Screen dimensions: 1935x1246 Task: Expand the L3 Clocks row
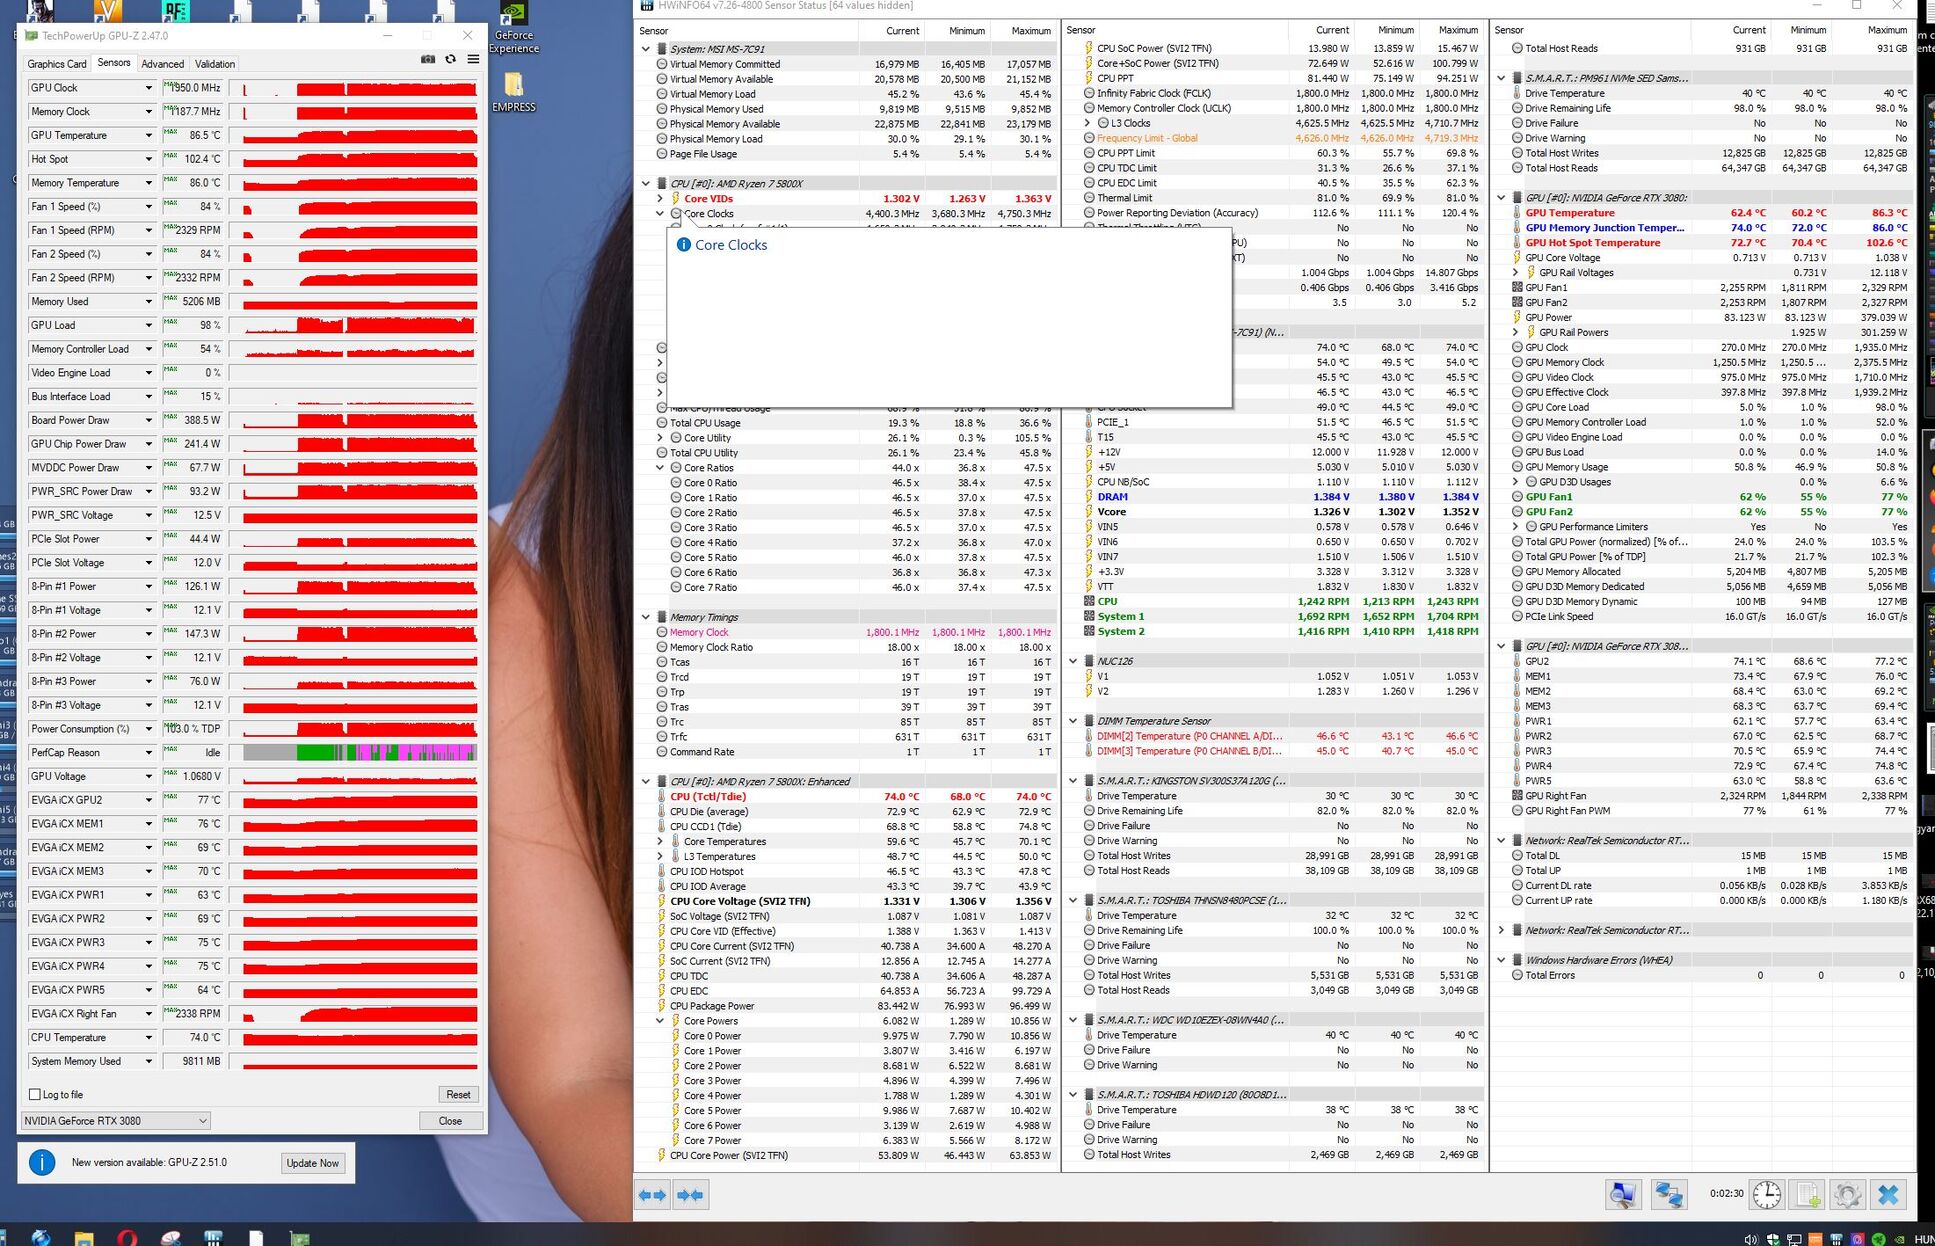pyautogui.click(x=1088, y=123)
